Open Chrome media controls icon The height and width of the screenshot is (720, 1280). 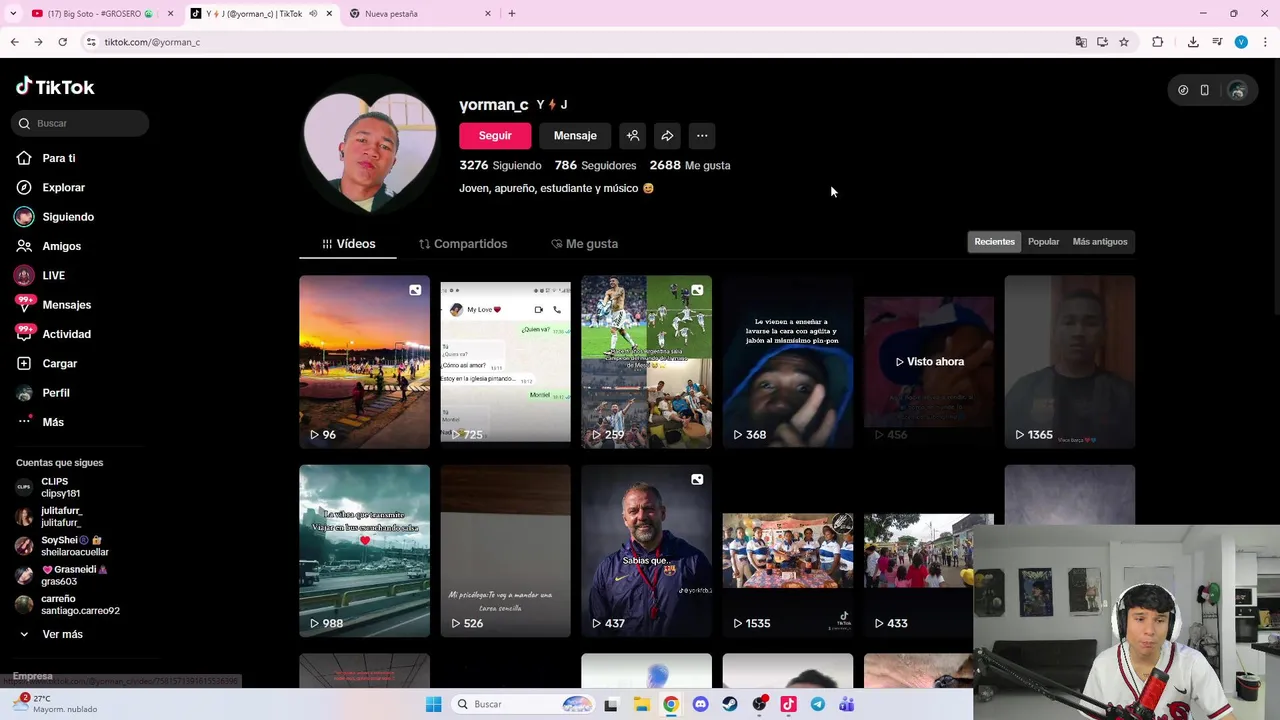1217,42
